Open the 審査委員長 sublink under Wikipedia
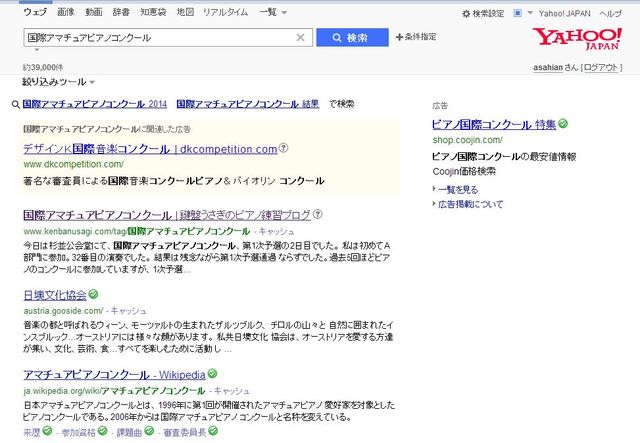The height and width of the screenshot is (443, 640). [x=184, y=432]
